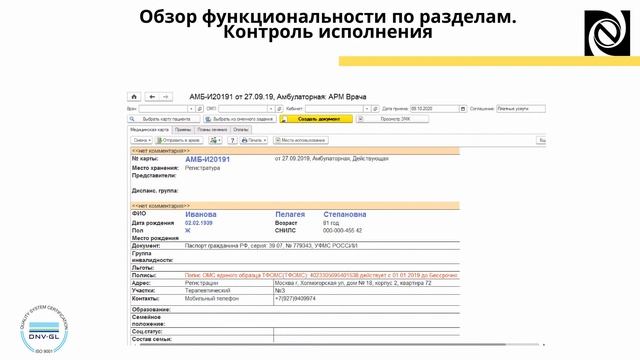Click Выбрать карту пациента button
The height and width of the screenshot is (360, 640).
point(164,119)
